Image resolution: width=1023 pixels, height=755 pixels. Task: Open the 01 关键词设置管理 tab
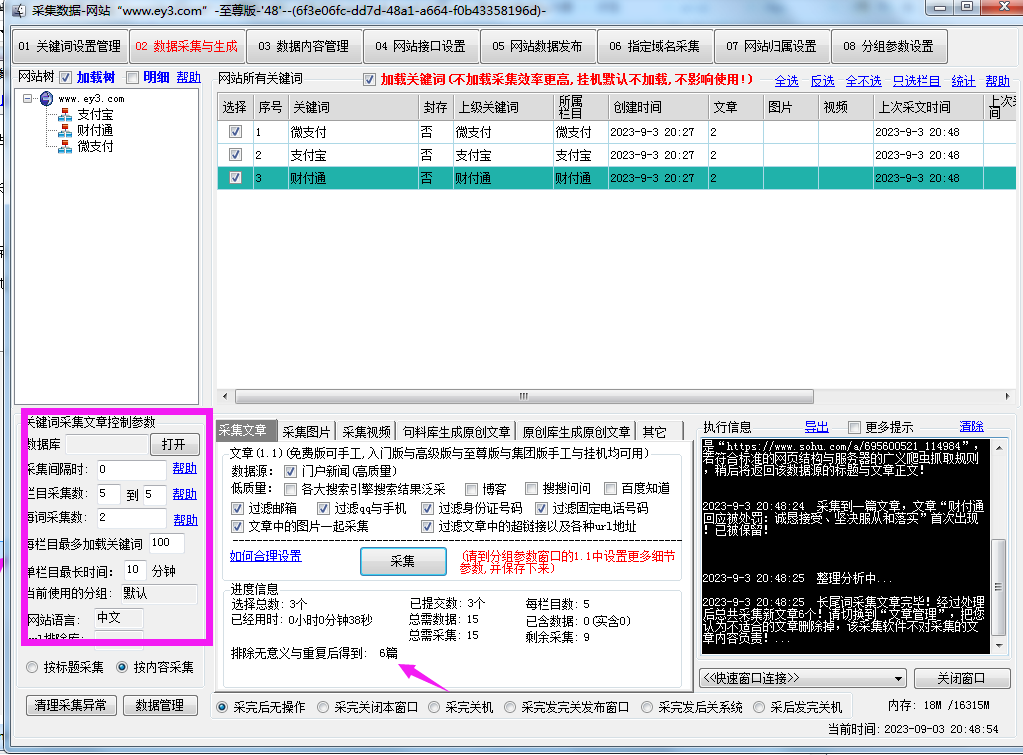click(70, 46)
